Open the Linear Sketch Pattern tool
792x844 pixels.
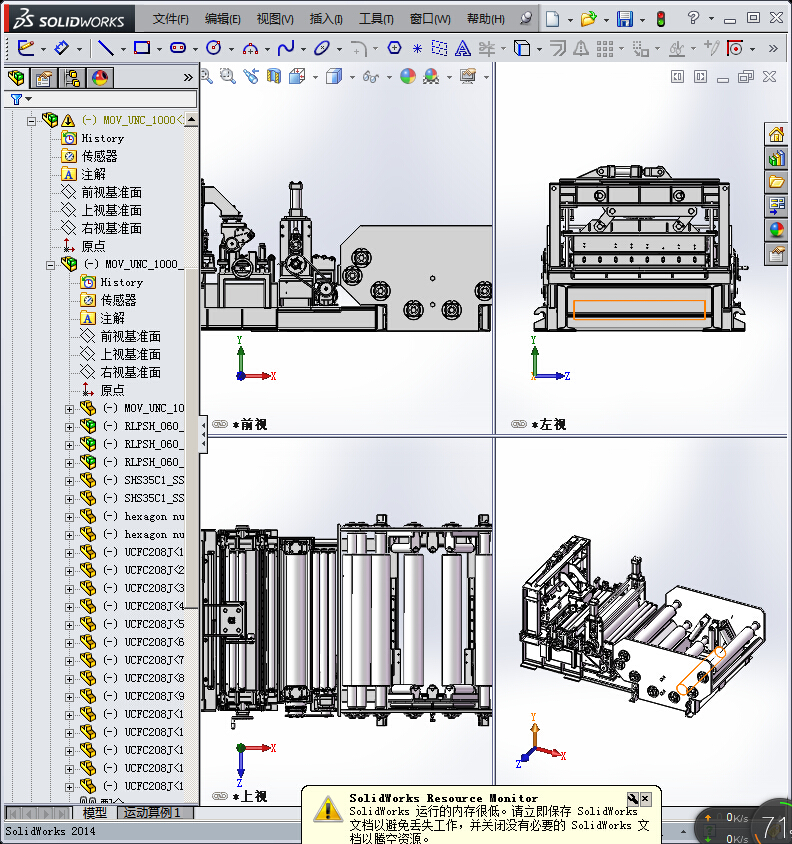tap(605, 48)
